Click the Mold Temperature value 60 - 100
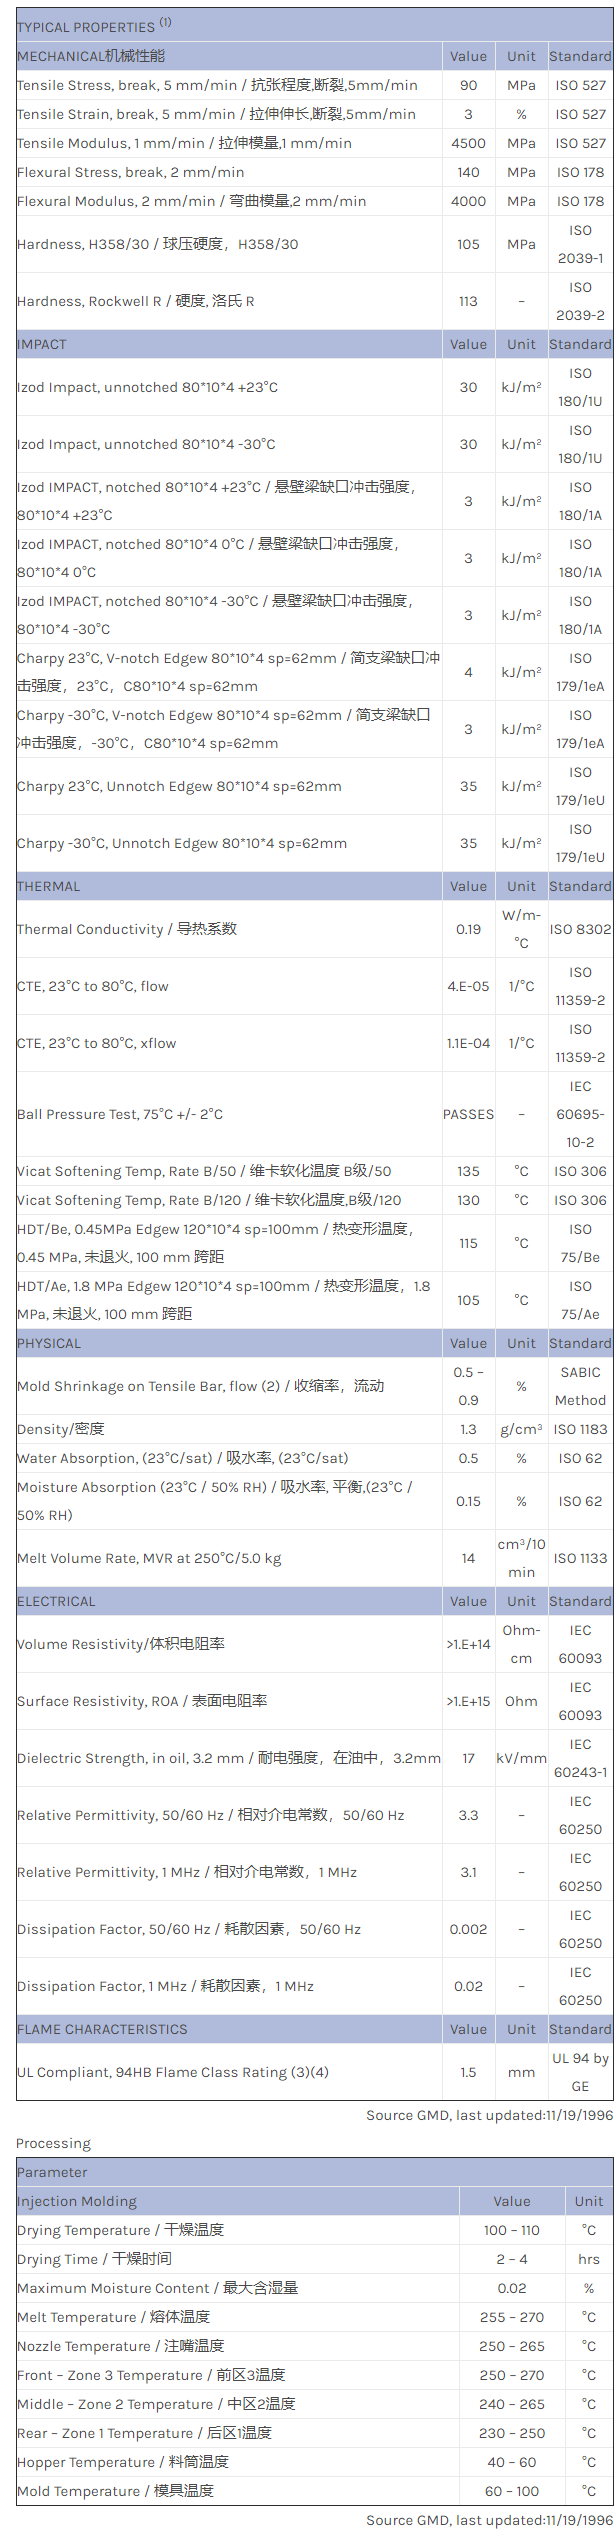Viewport: 616px width, 2546px height. coord(511,2491)
